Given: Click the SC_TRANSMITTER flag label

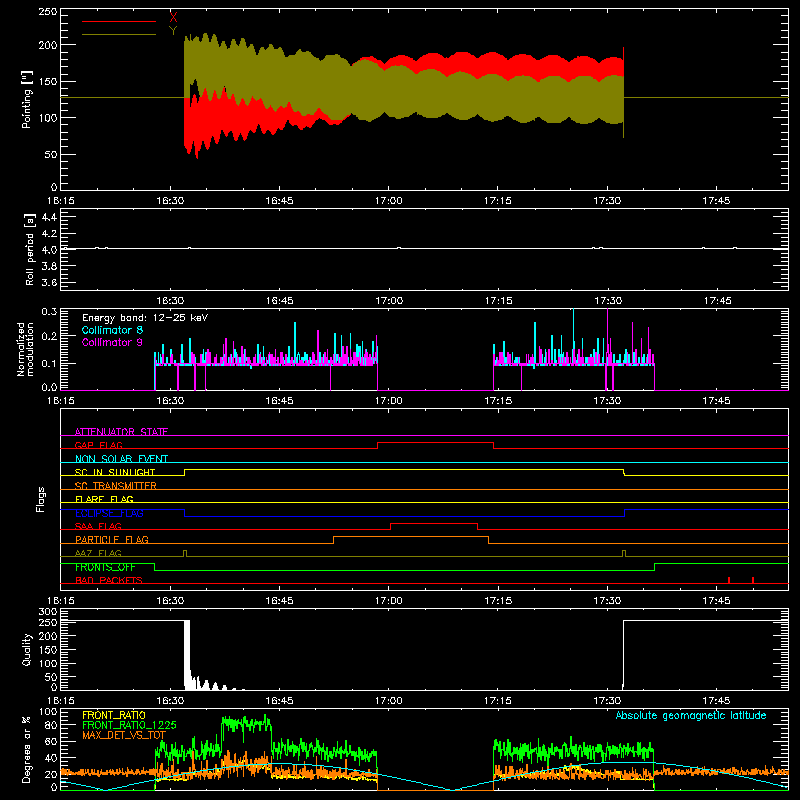Looking at the screenshot, I should pos(115,486).
